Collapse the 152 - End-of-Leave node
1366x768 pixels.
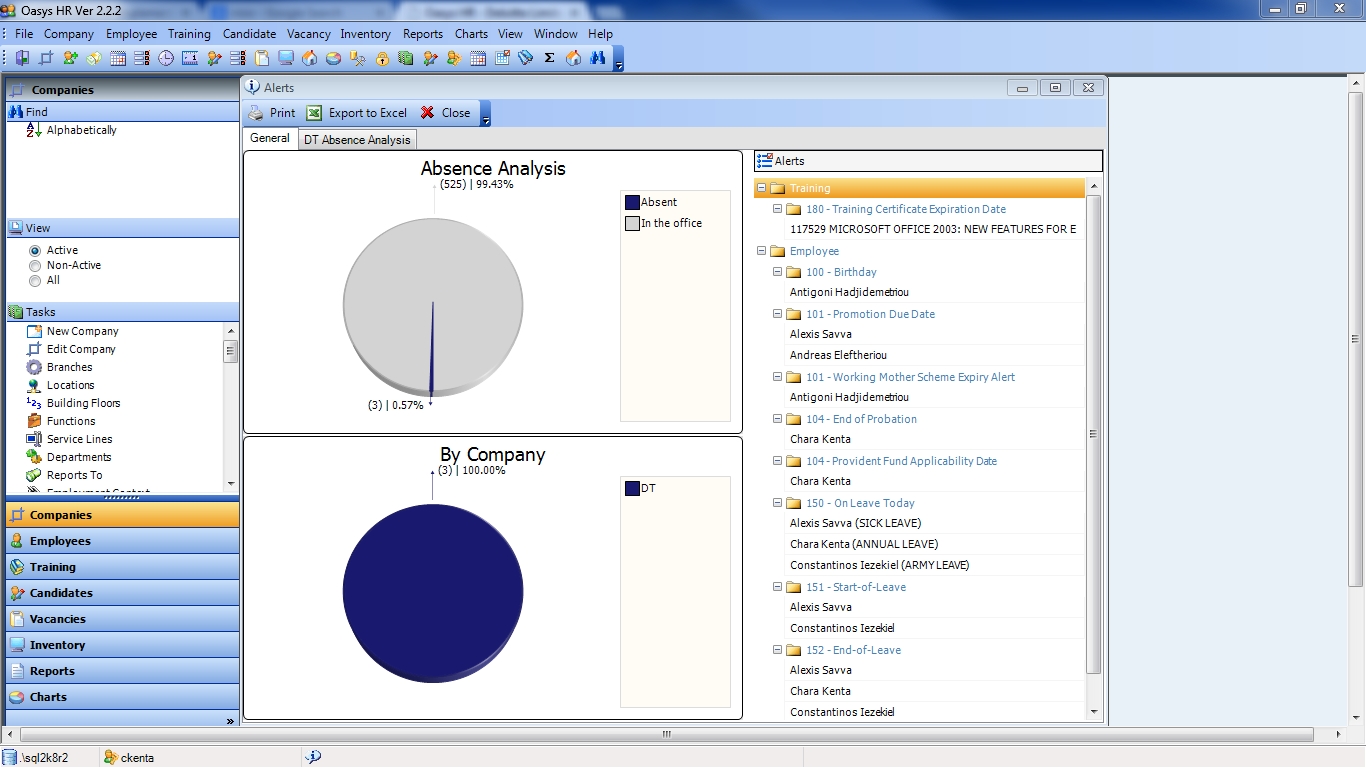[778, 650]
